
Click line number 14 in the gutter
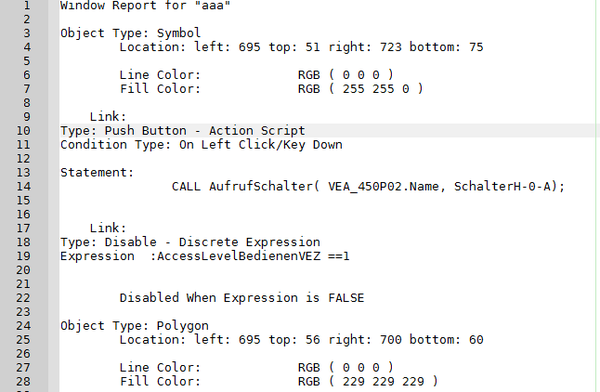(x=23, y=186)
